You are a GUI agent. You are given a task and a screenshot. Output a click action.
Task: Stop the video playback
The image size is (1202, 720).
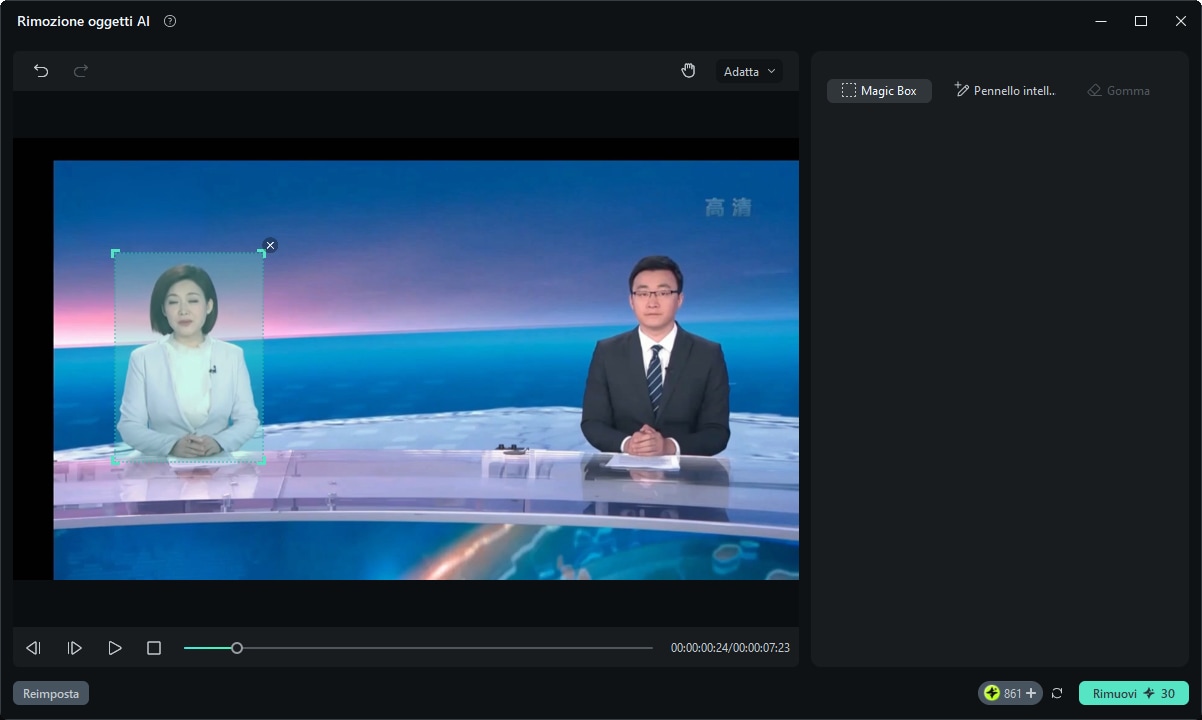point(154,648)
